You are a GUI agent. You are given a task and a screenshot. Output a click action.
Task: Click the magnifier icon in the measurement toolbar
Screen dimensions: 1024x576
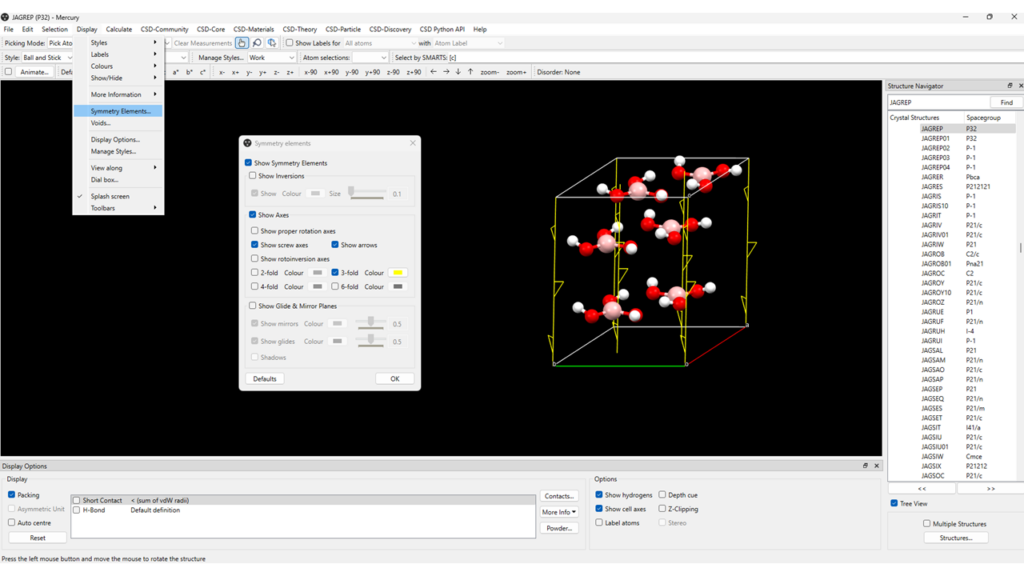pyautogui.click(x=257, y=43)
